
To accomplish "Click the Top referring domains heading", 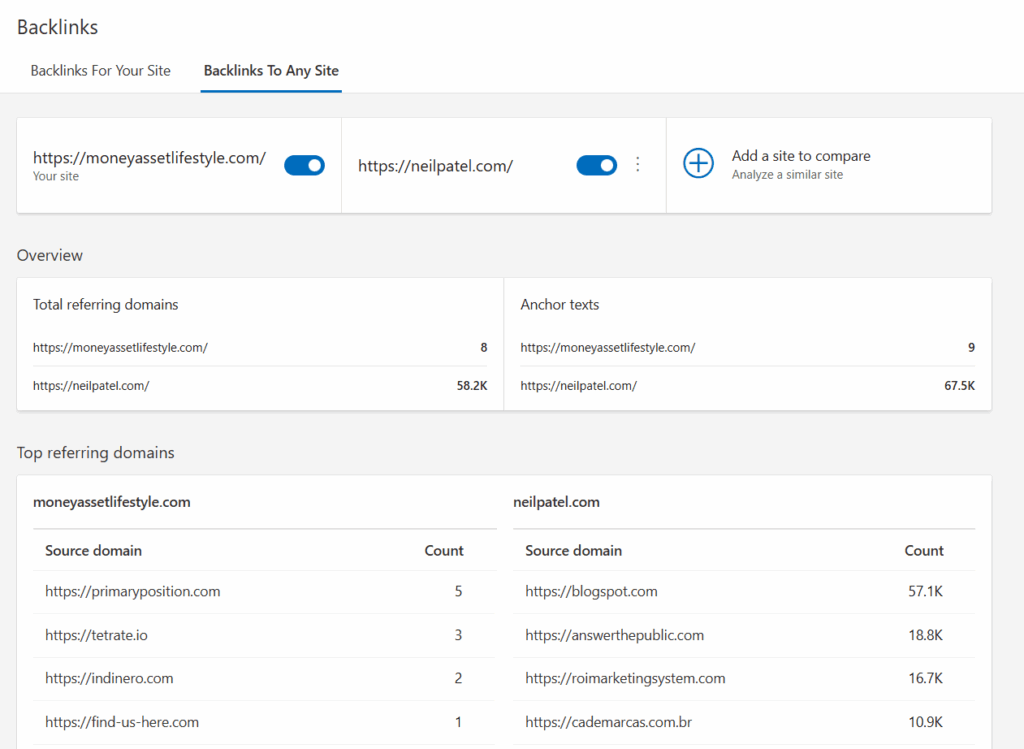I will [95, 453].
